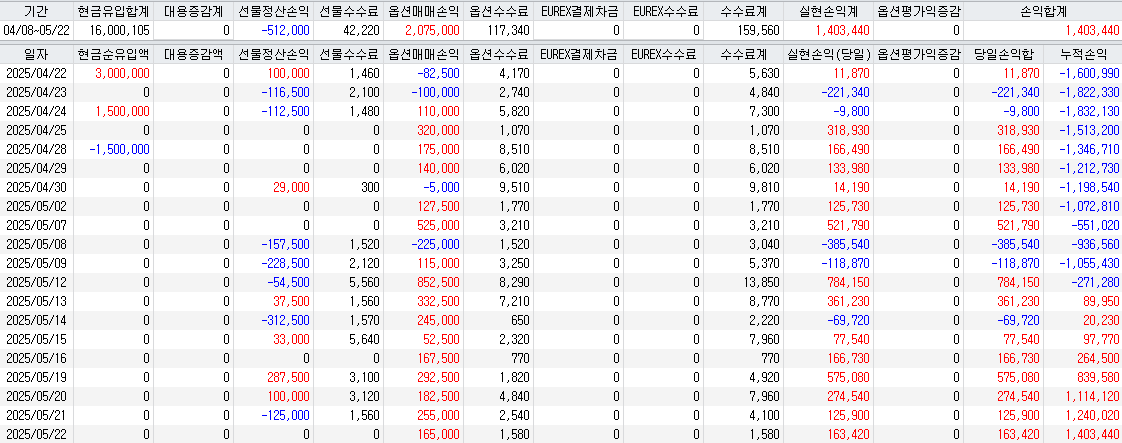The width and height of the screenshot is (1122, 443).
Task: Select the option trading total 2,075,000
Action: click(432, 30)
